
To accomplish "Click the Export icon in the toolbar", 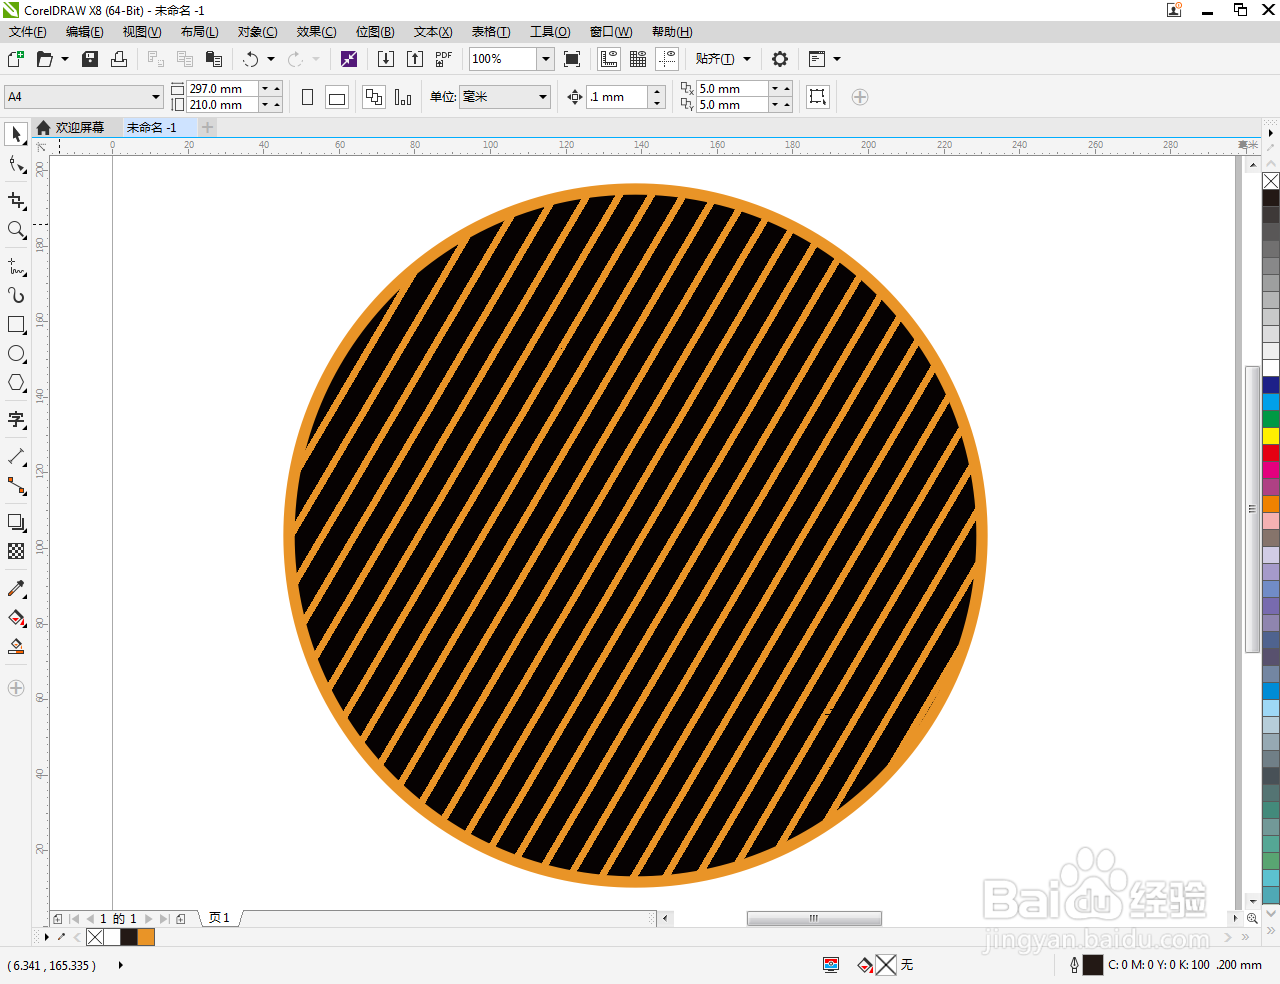I will tap(415, 59).
